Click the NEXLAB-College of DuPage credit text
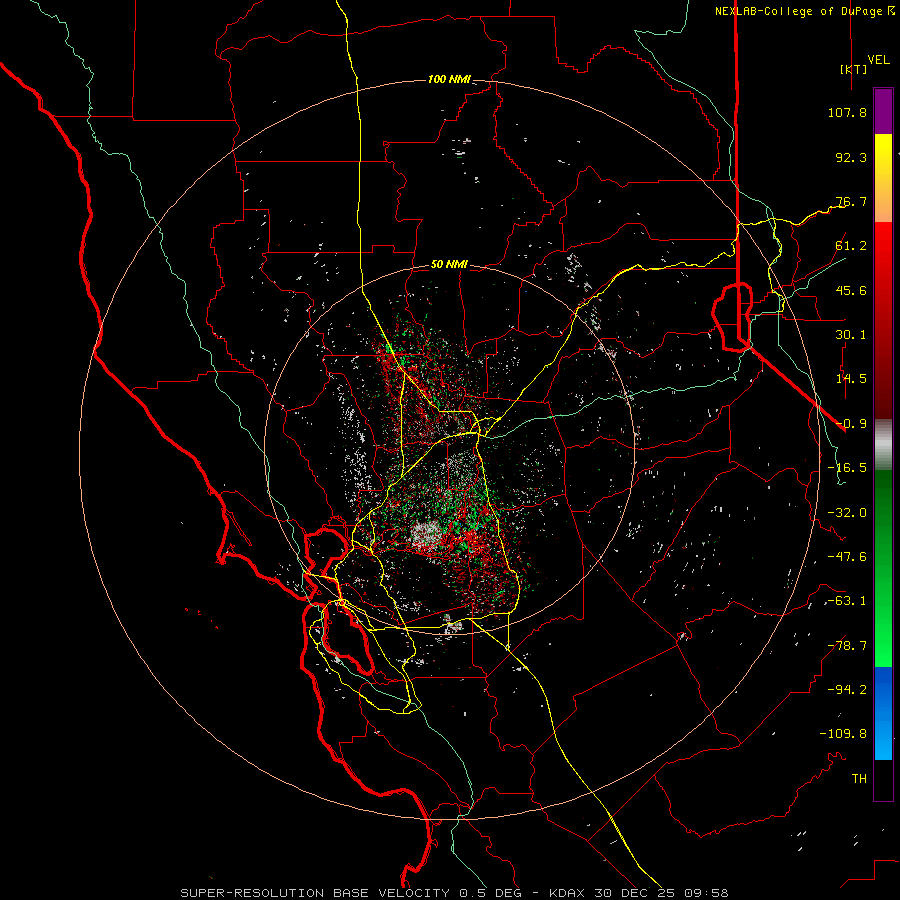 click(x=798, y=11)
